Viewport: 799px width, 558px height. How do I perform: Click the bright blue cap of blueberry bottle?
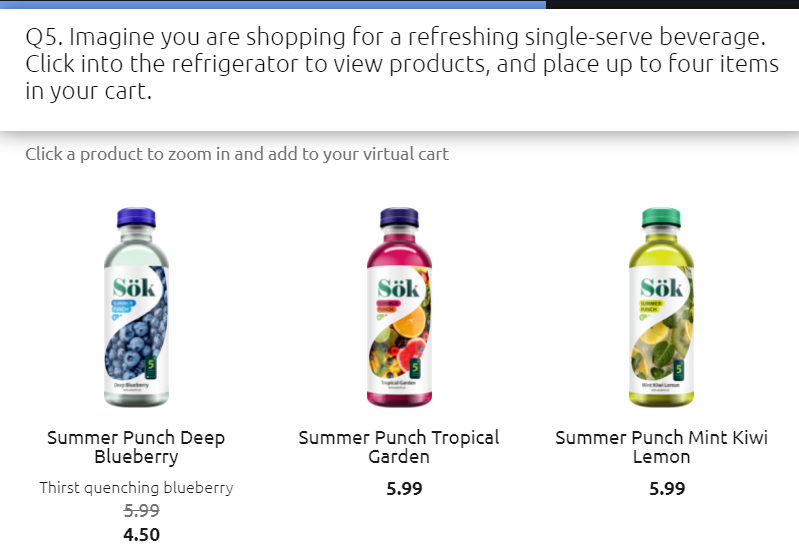coord(136,217)
